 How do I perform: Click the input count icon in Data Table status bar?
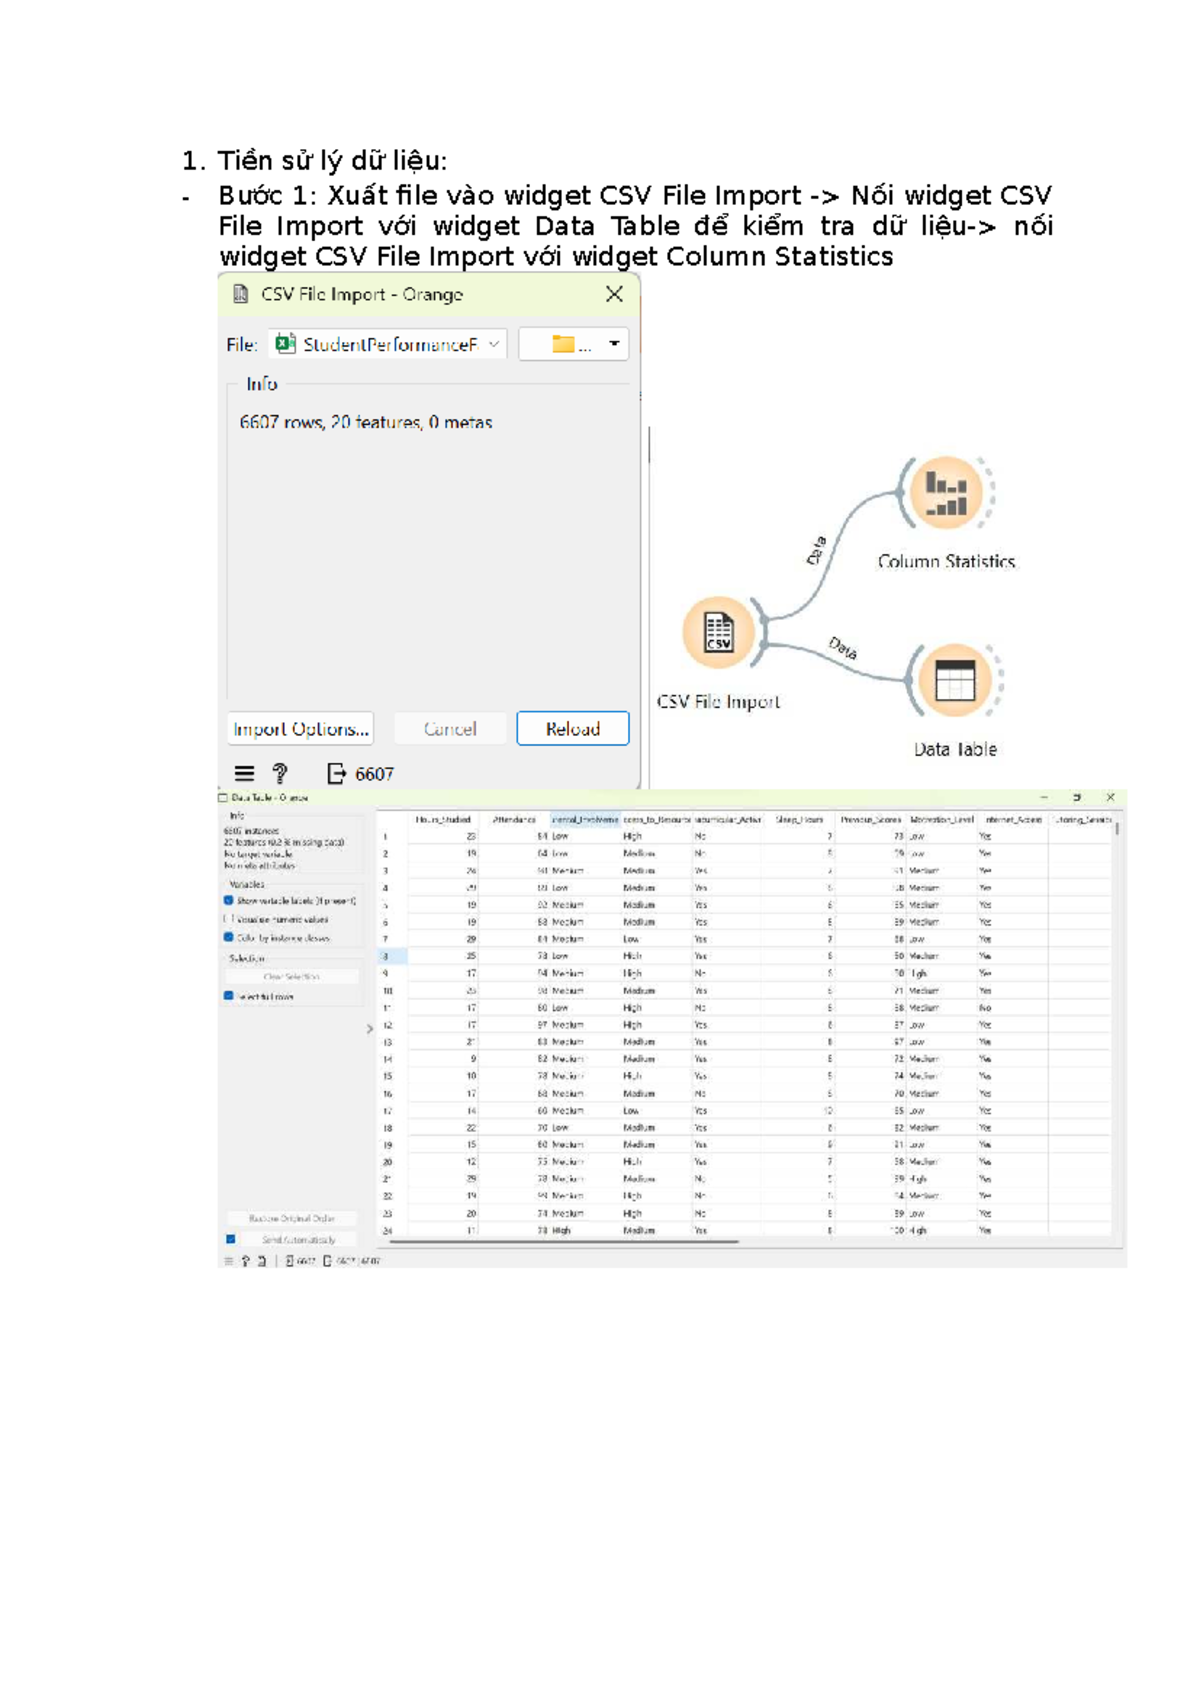[289, 1261]
